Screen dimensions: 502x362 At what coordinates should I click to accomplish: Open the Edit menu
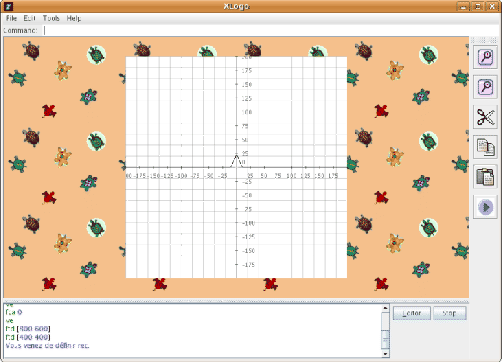click(x=29, y=18)
